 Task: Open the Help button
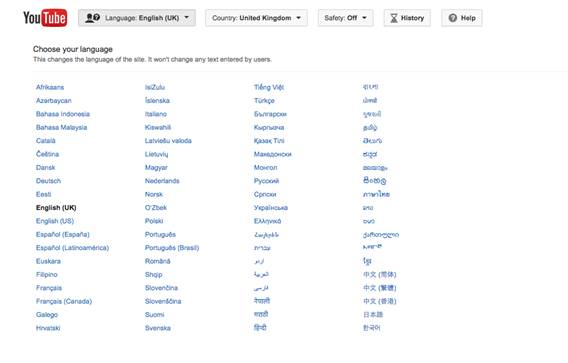462,18
